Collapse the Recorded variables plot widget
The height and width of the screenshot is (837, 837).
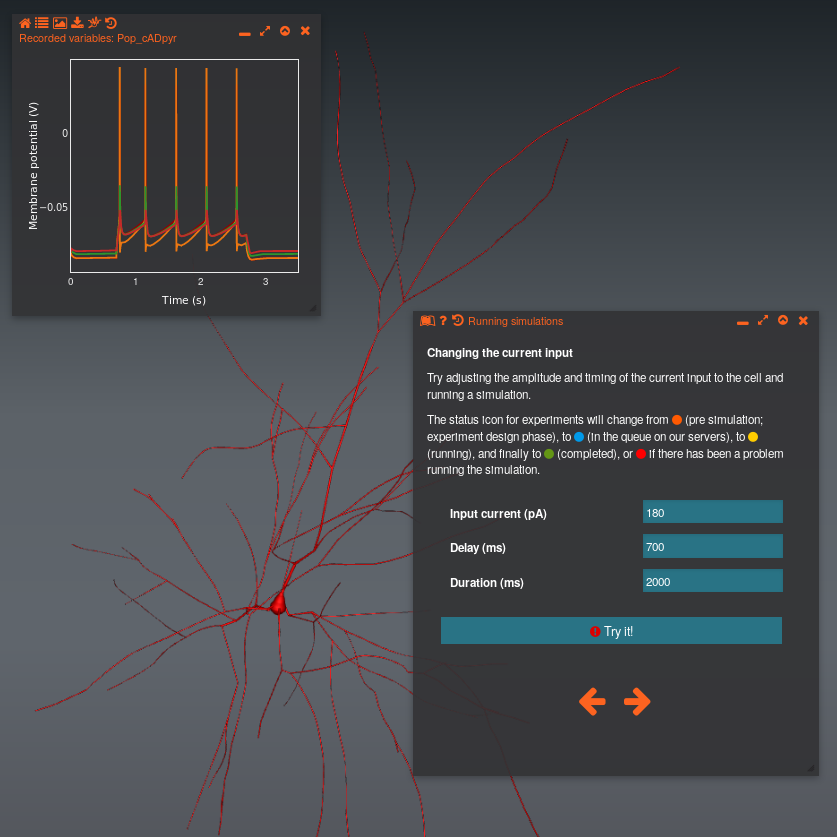point(285,31)
